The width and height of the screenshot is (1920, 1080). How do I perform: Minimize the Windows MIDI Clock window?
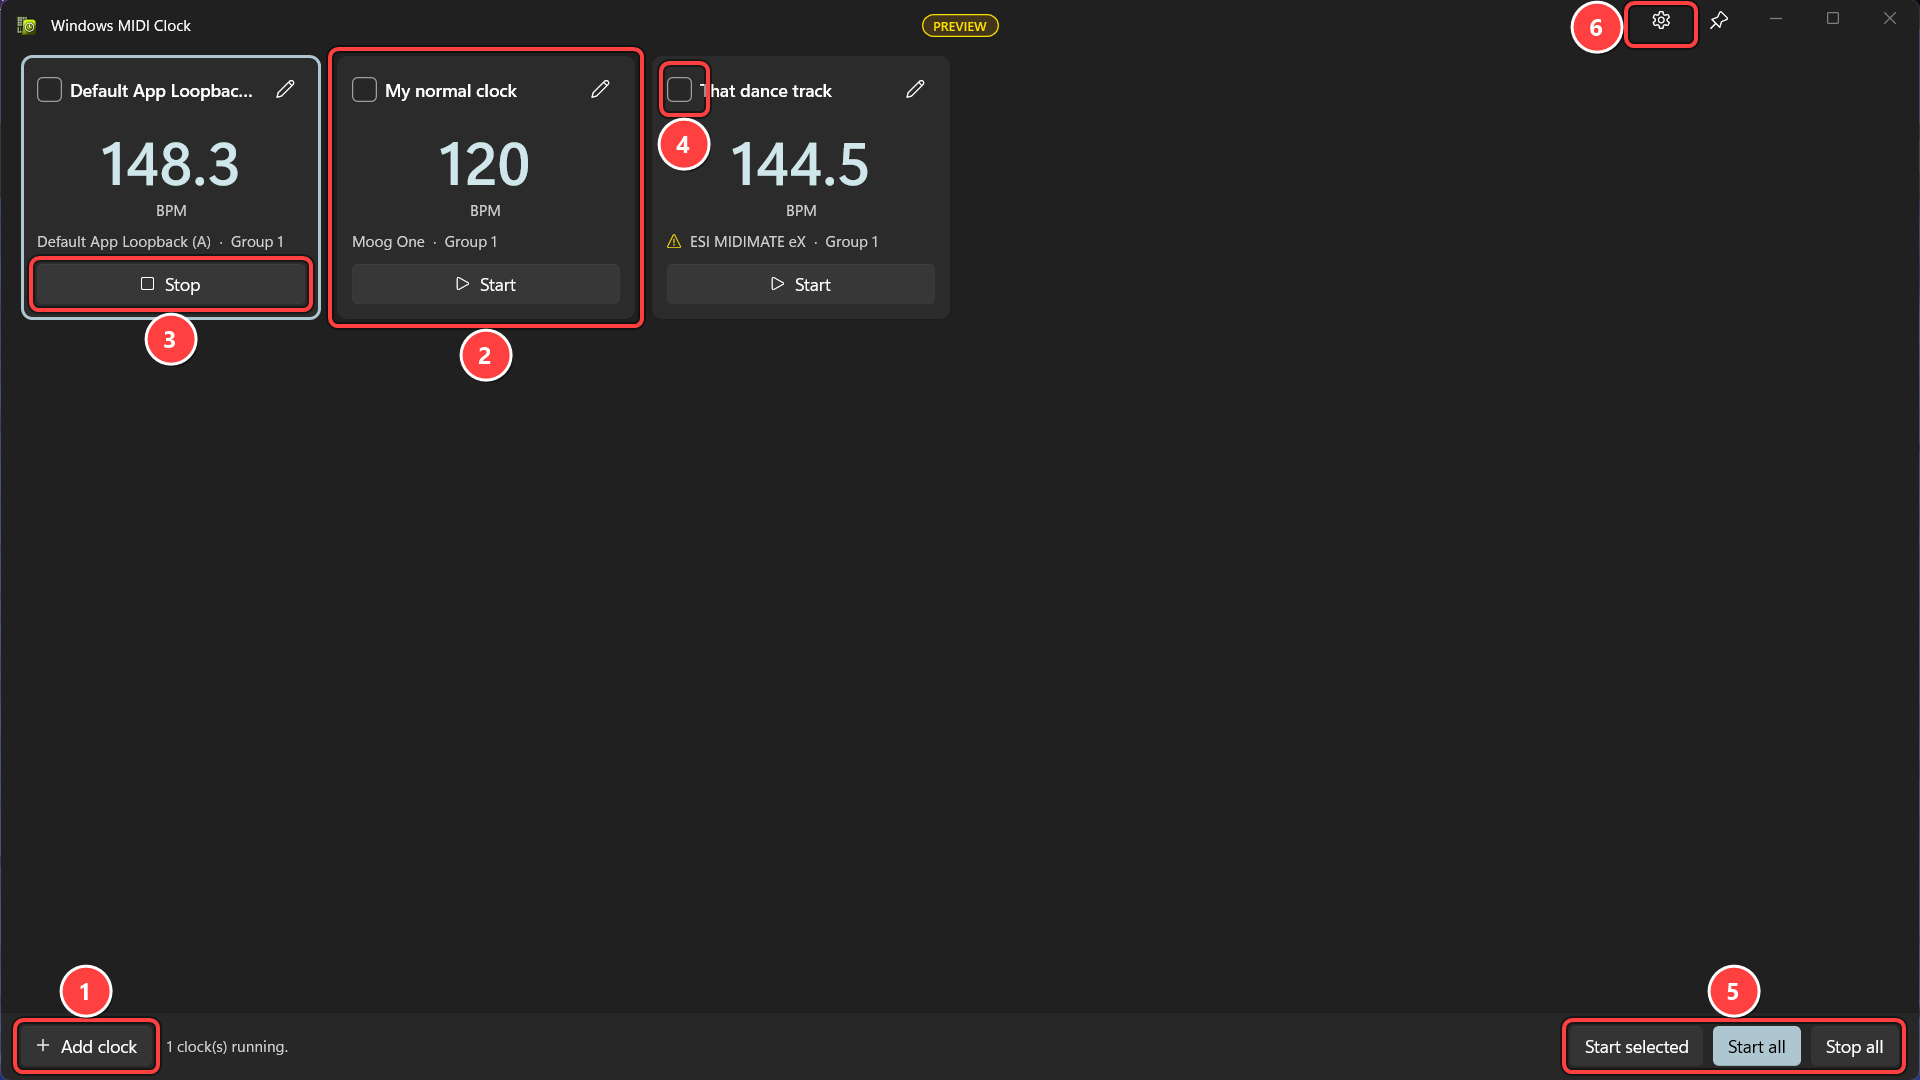(1776, 19)
